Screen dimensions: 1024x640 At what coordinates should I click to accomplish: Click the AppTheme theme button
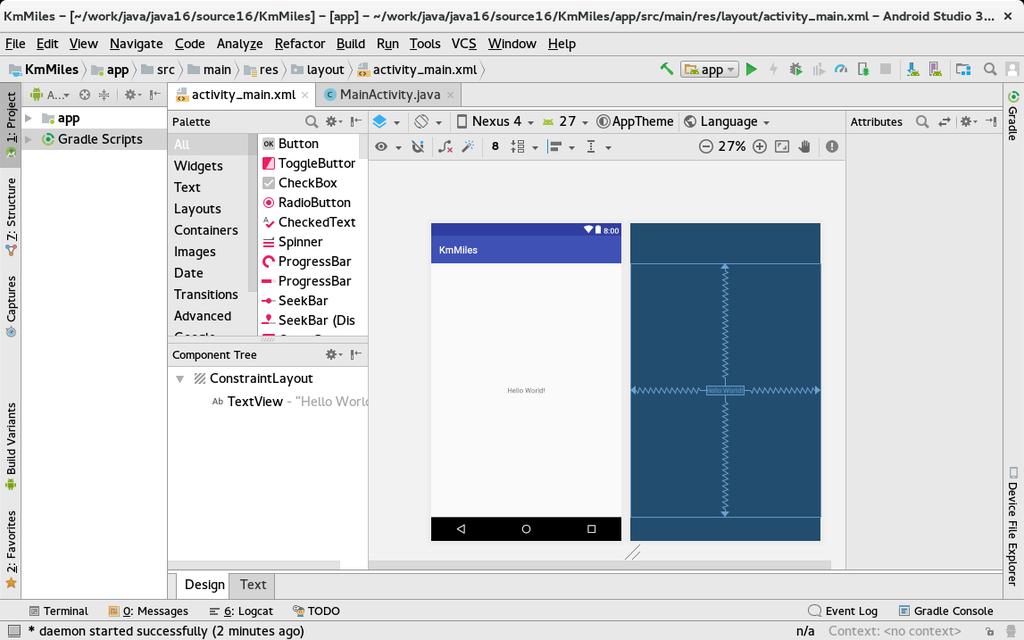point(635,121)
